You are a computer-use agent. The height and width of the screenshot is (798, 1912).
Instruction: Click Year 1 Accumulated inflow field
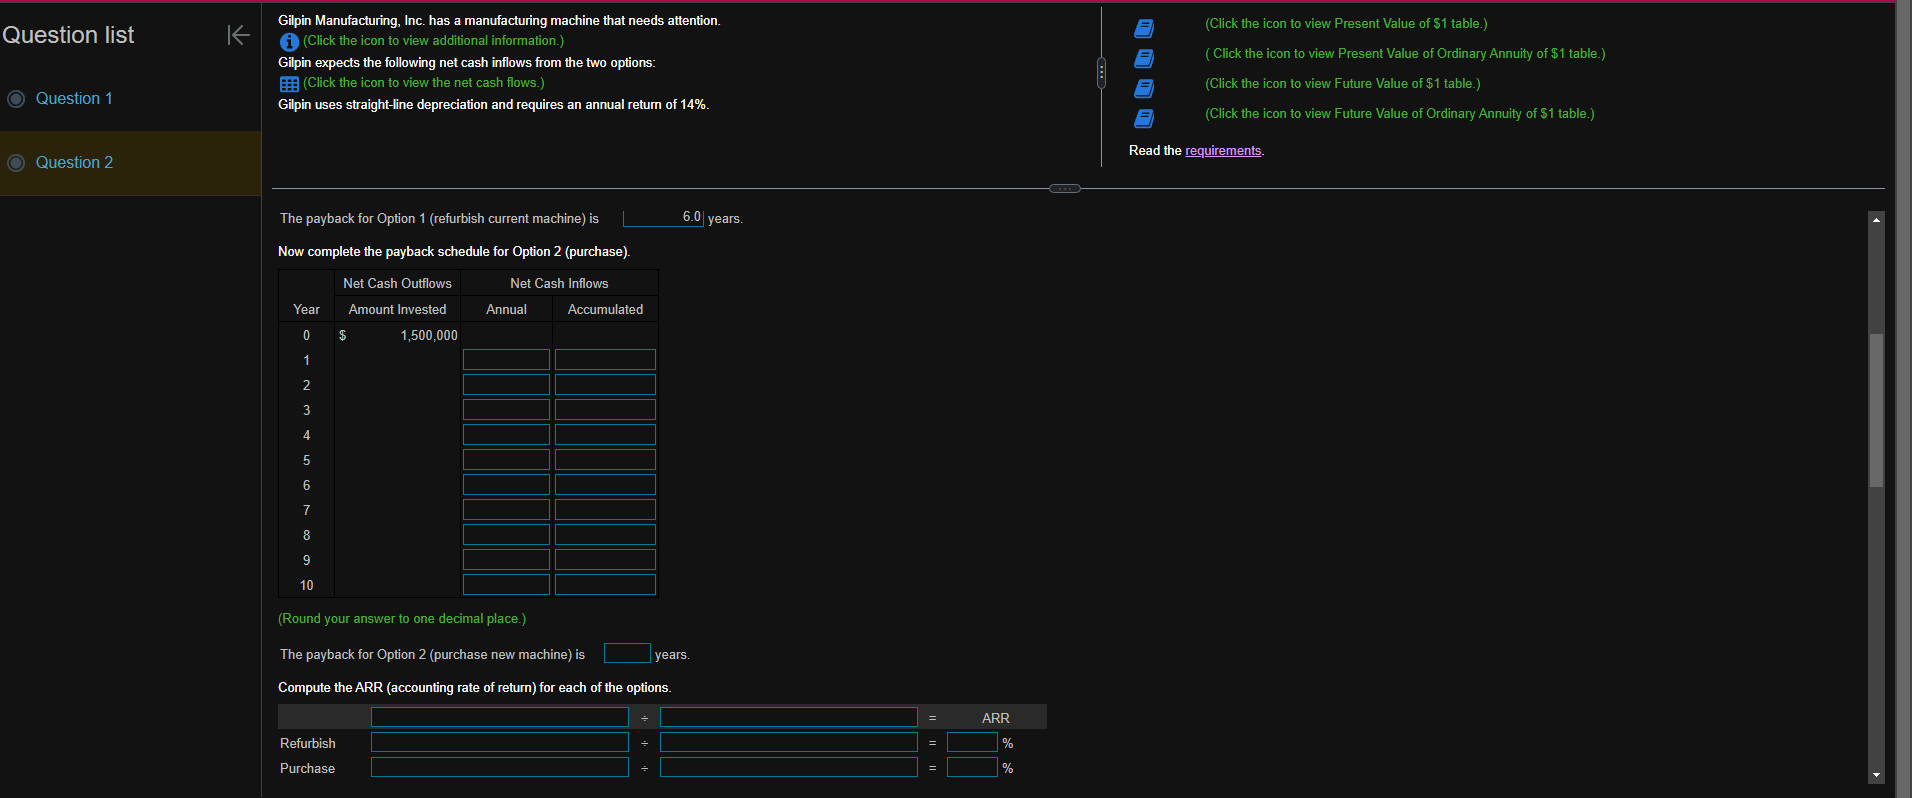coord(605,360)
